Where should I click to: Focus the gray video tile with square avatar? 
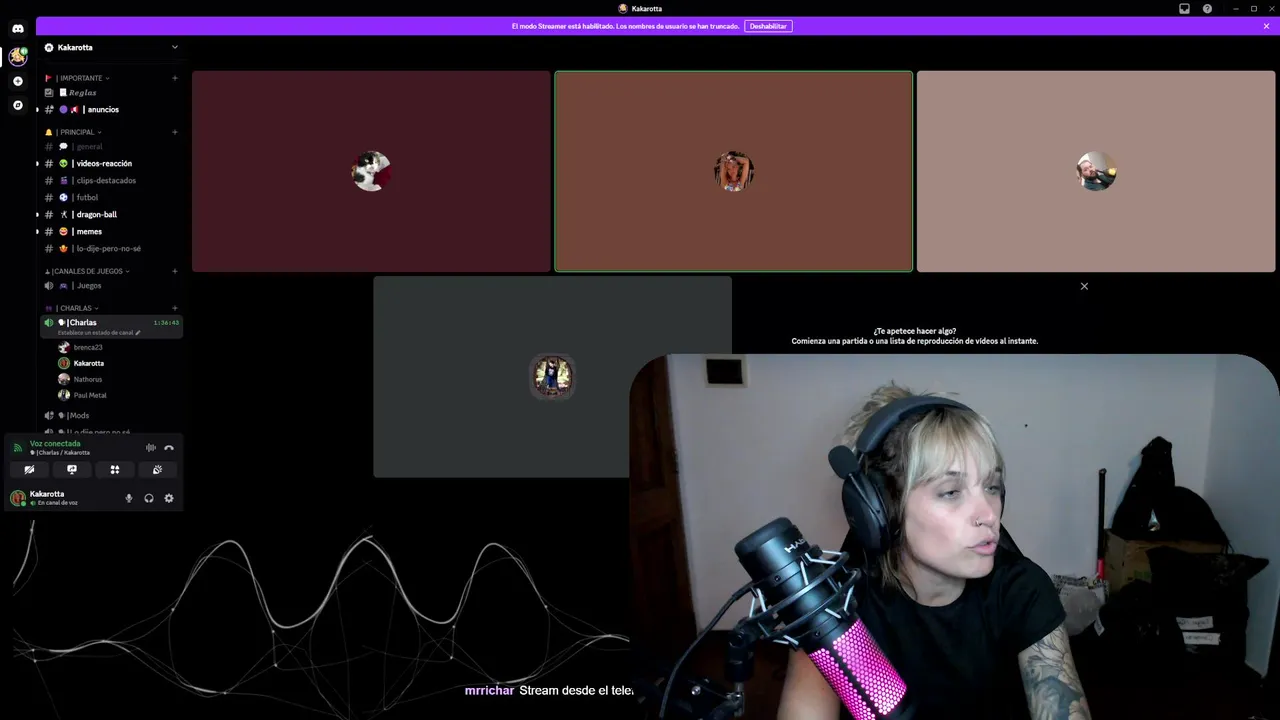pos(552,377)
